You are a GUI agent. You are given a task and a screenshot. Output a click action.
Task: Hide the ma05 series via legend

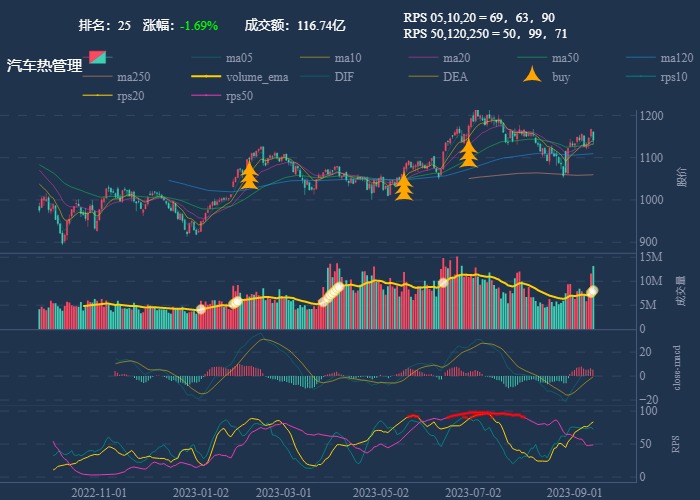click(239, 58)
